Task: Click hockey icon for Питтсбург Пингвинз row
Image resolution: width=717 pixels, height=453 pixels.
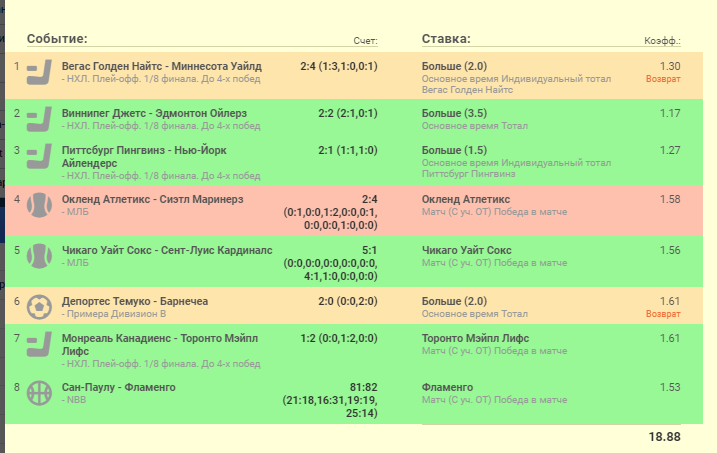Action: [39, 156]
